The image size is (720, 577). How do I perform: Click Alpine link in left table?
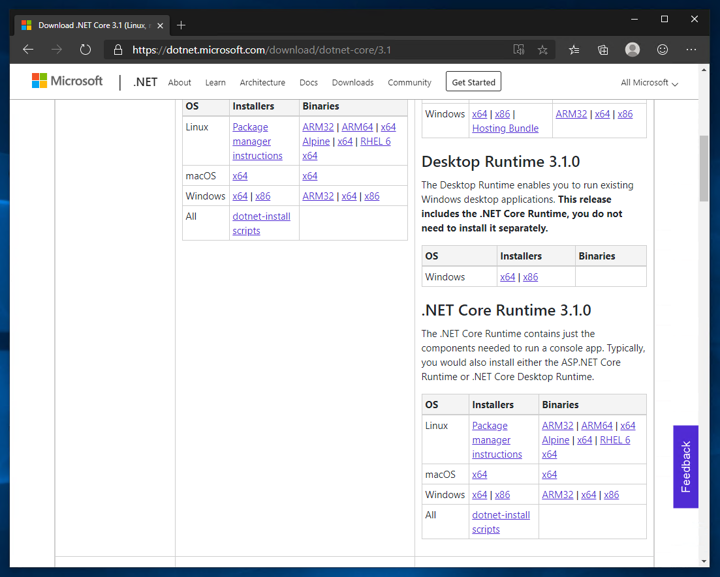point(316,141)
